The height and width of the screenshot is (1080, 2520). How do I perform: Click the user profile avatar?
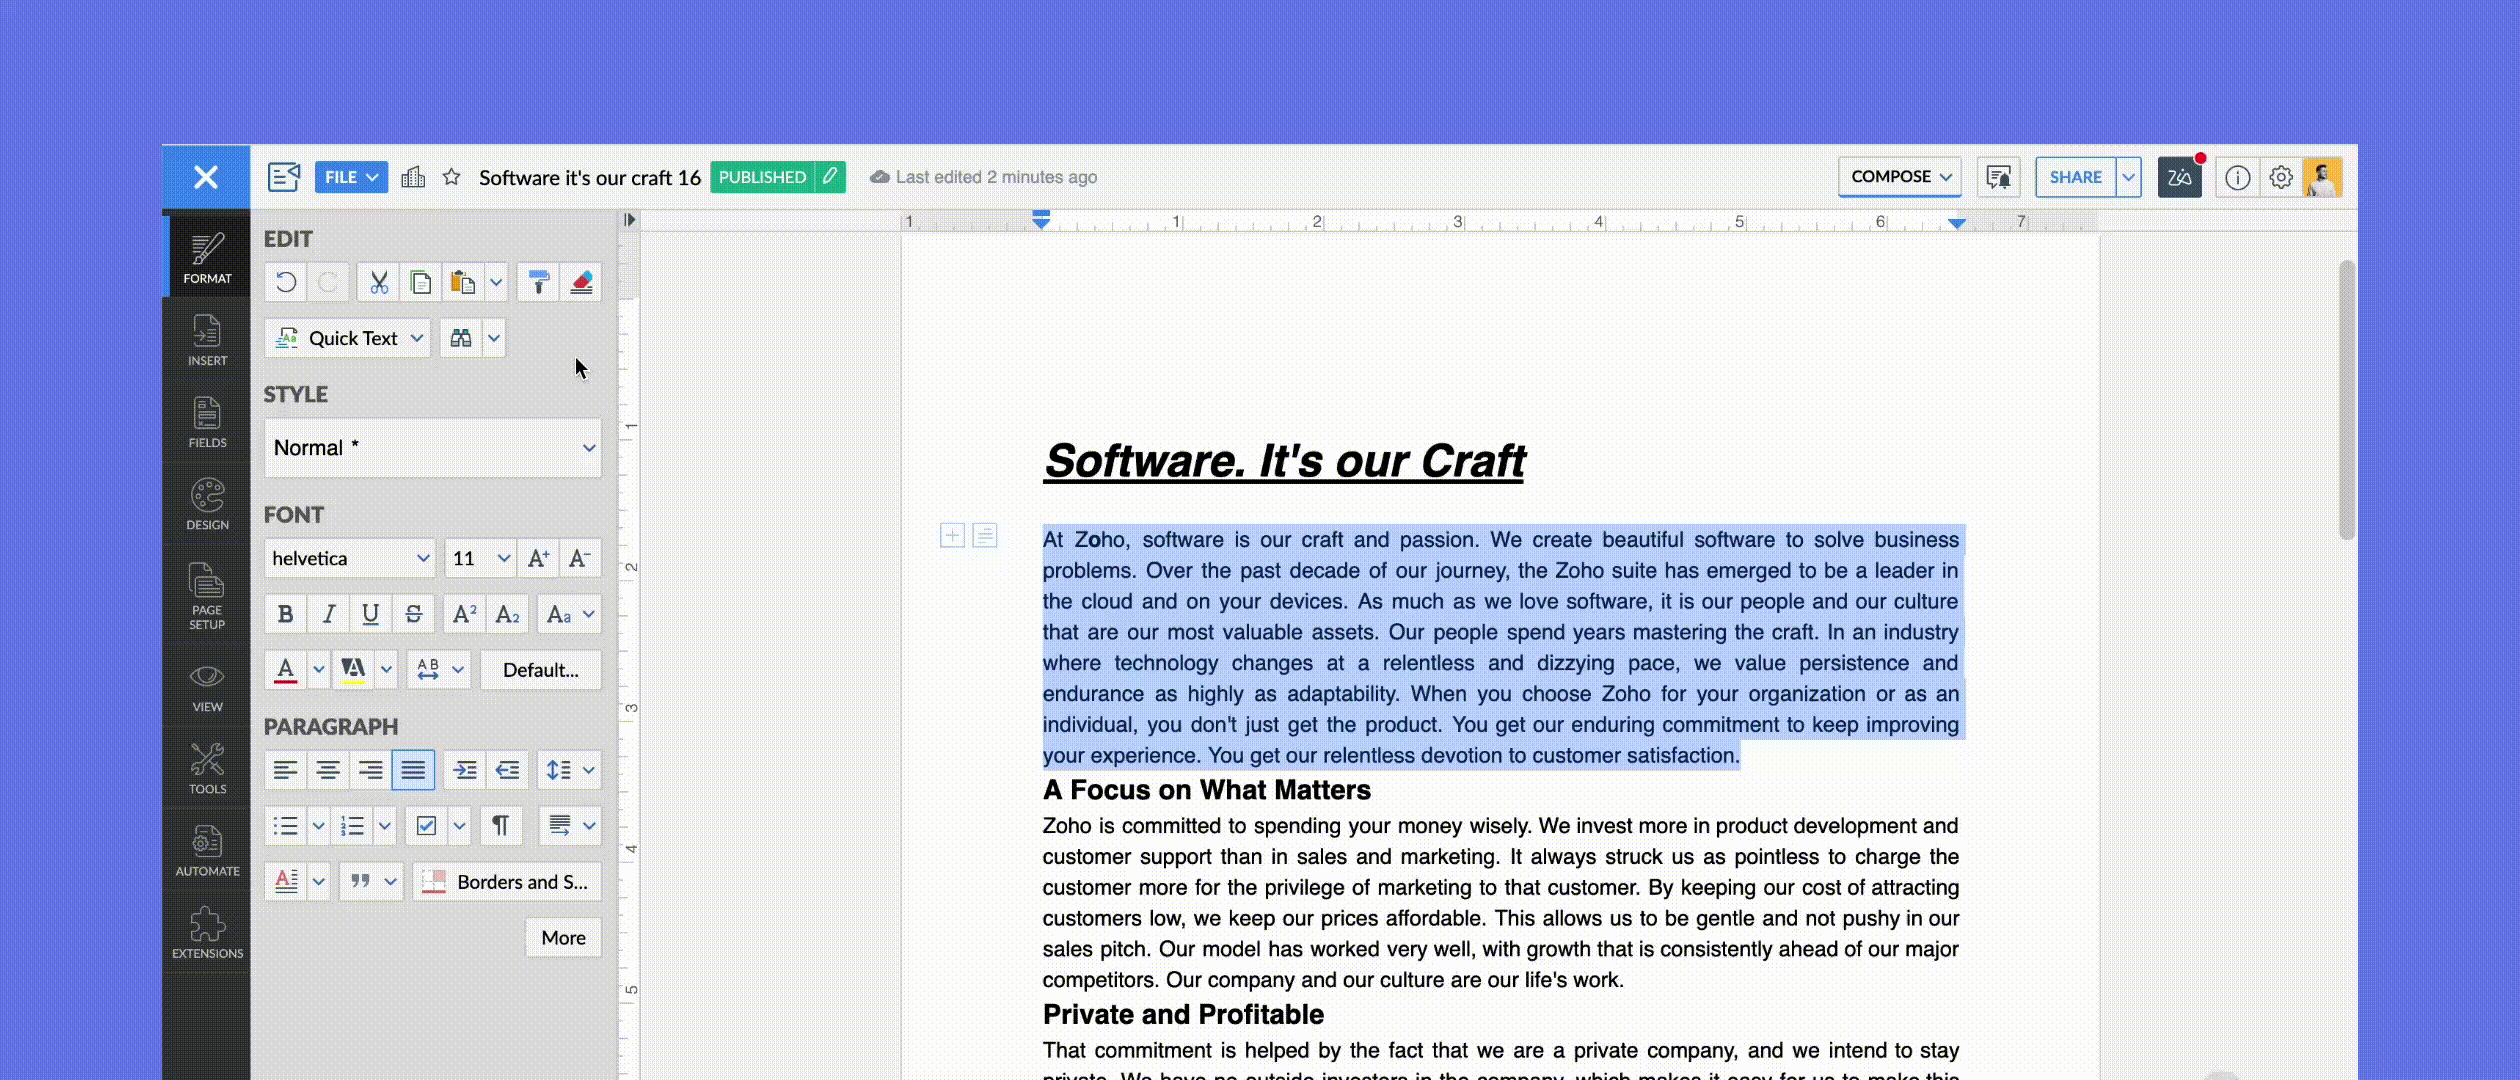[2322, 177]
